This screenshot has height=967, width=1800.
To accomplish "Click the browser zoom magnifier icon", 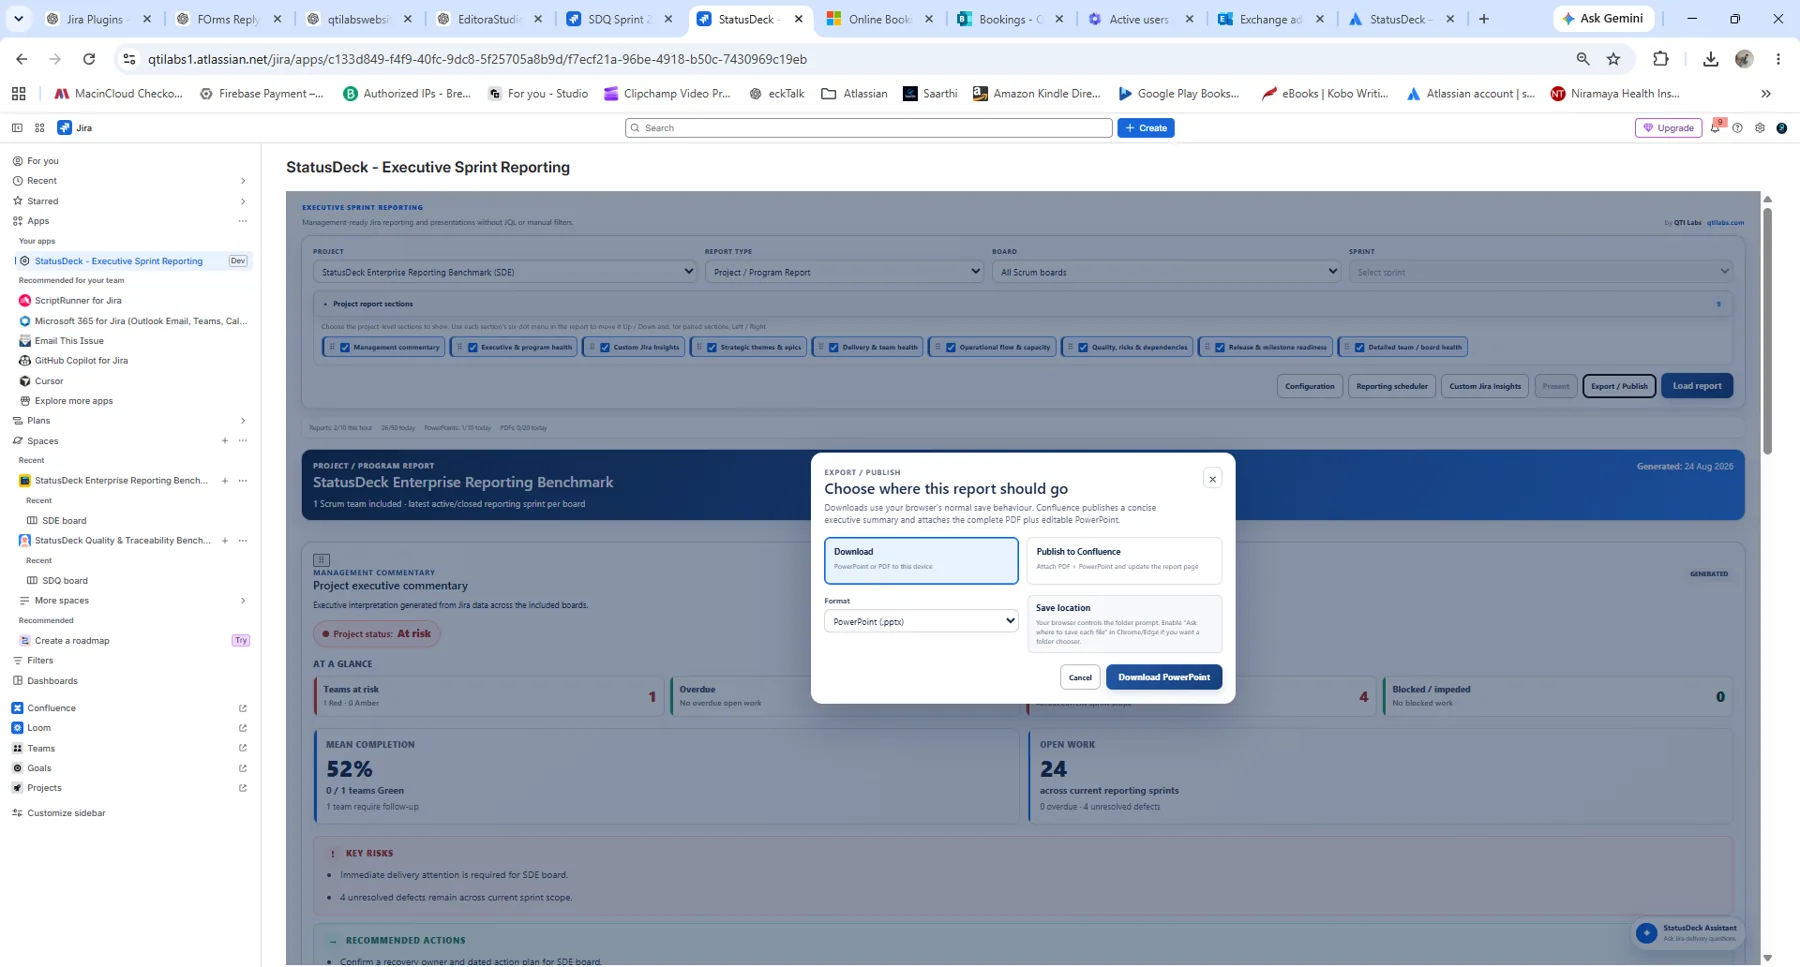I will coord(1583,59).
